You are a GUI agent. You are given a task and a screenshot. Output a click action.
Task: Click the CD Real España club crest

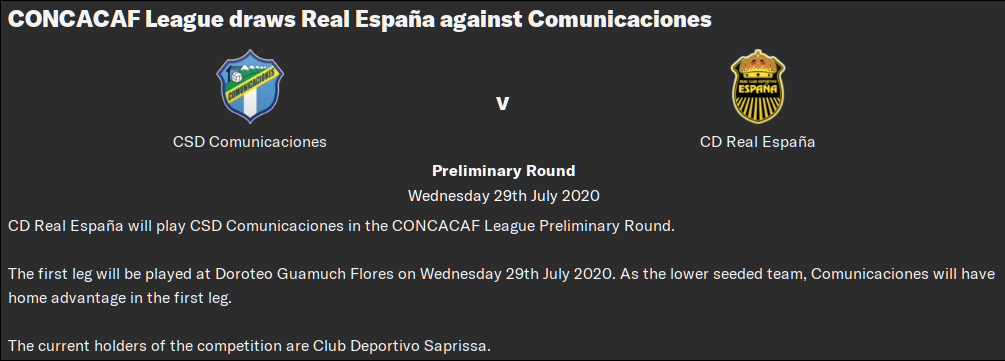point(758,86)
